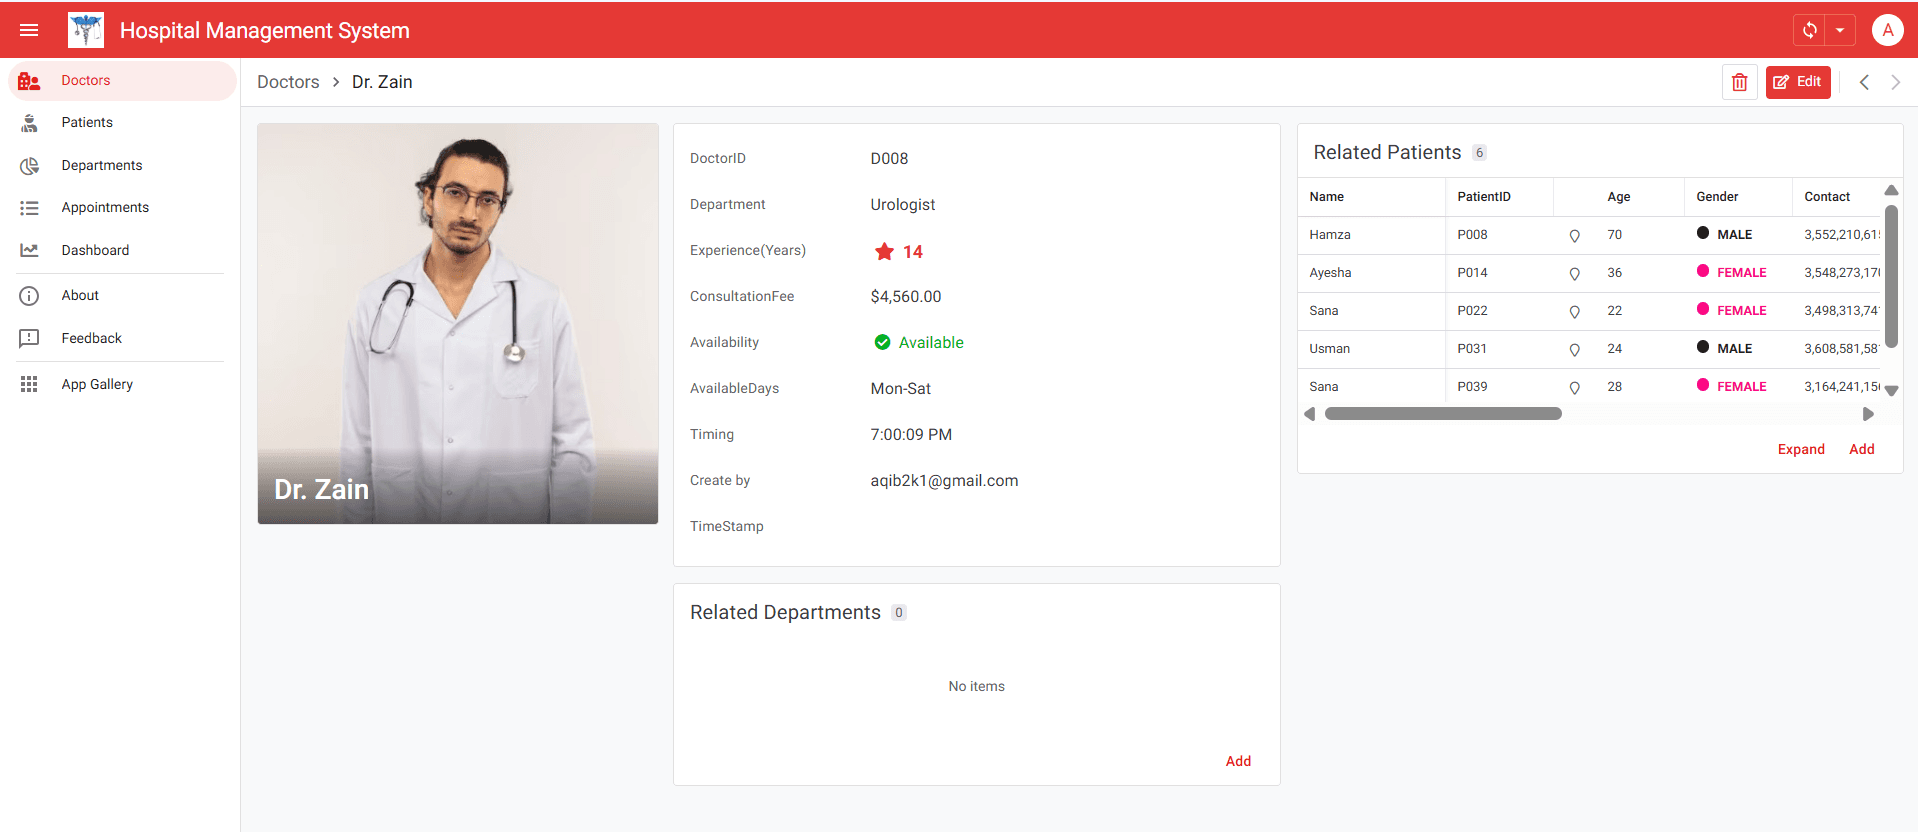This screenshot has width=1918, height=832.
Task: Click the experience star icon
Action: coord(884,251)
